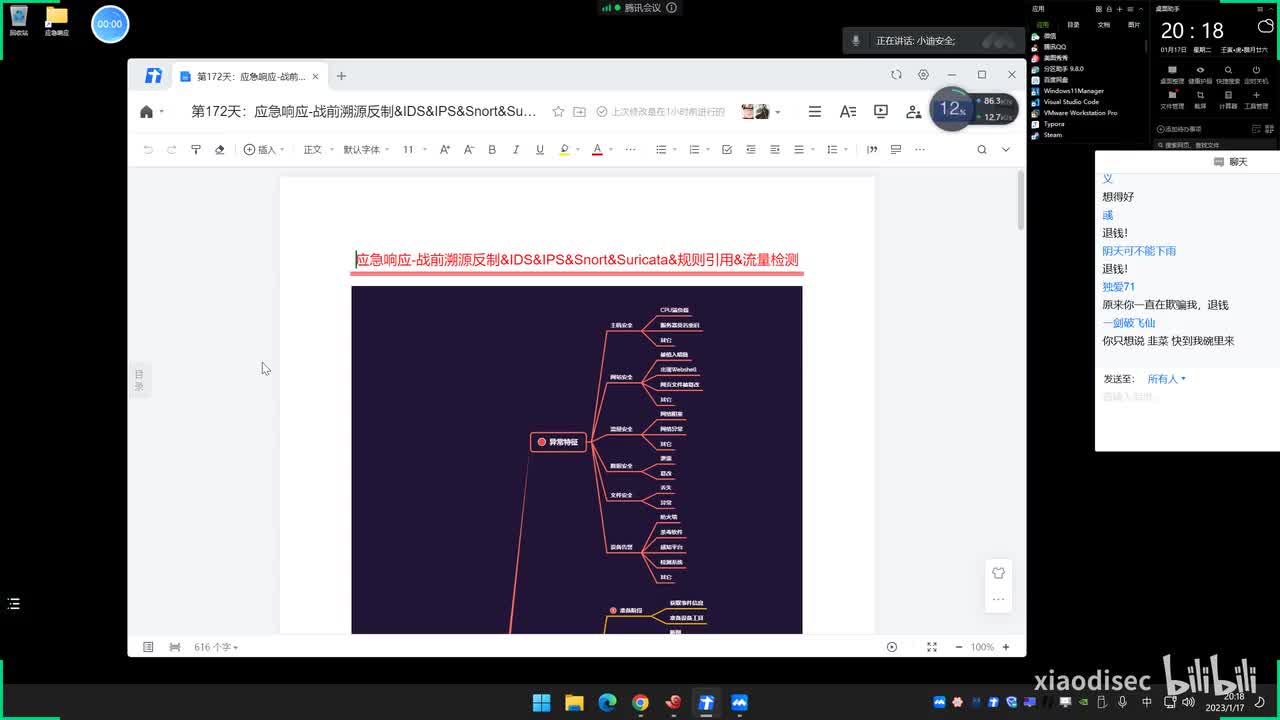Open share and collaborators icon
1280x720 pixels.
(913, 112)
